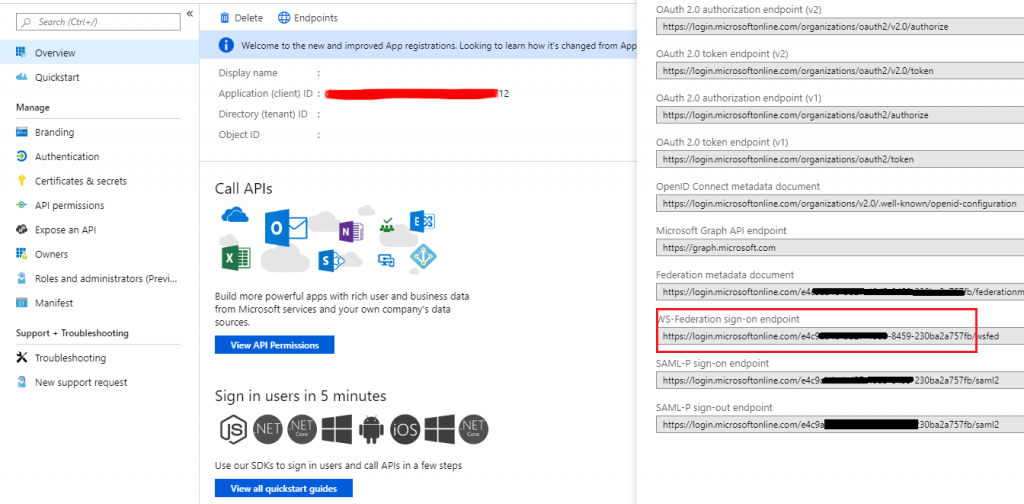Click the SharePoint icon
Screen dimensions: 1024x504
click(331, 260)
